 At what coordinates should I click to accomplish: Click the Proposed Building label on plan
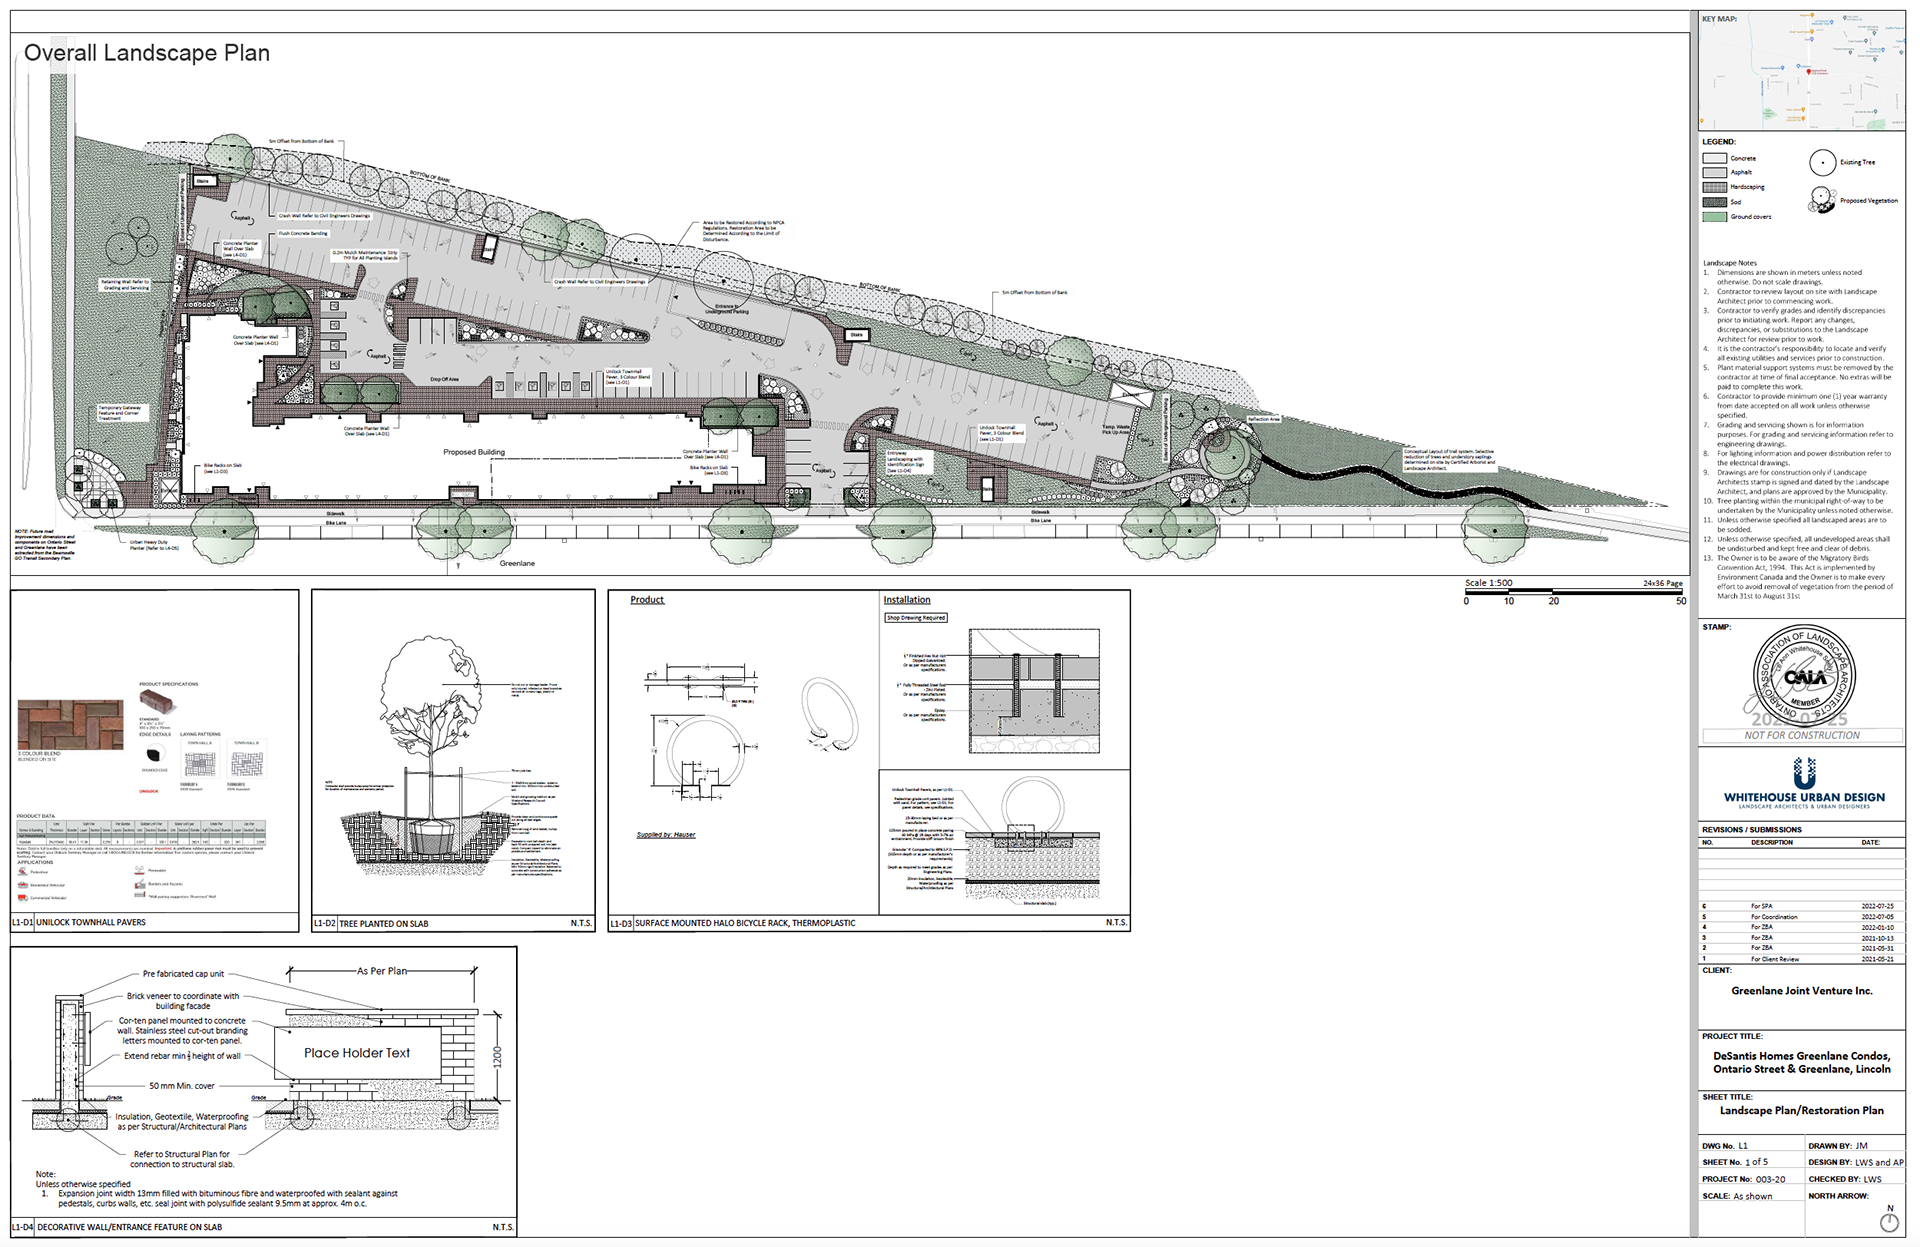coord(474,452)
